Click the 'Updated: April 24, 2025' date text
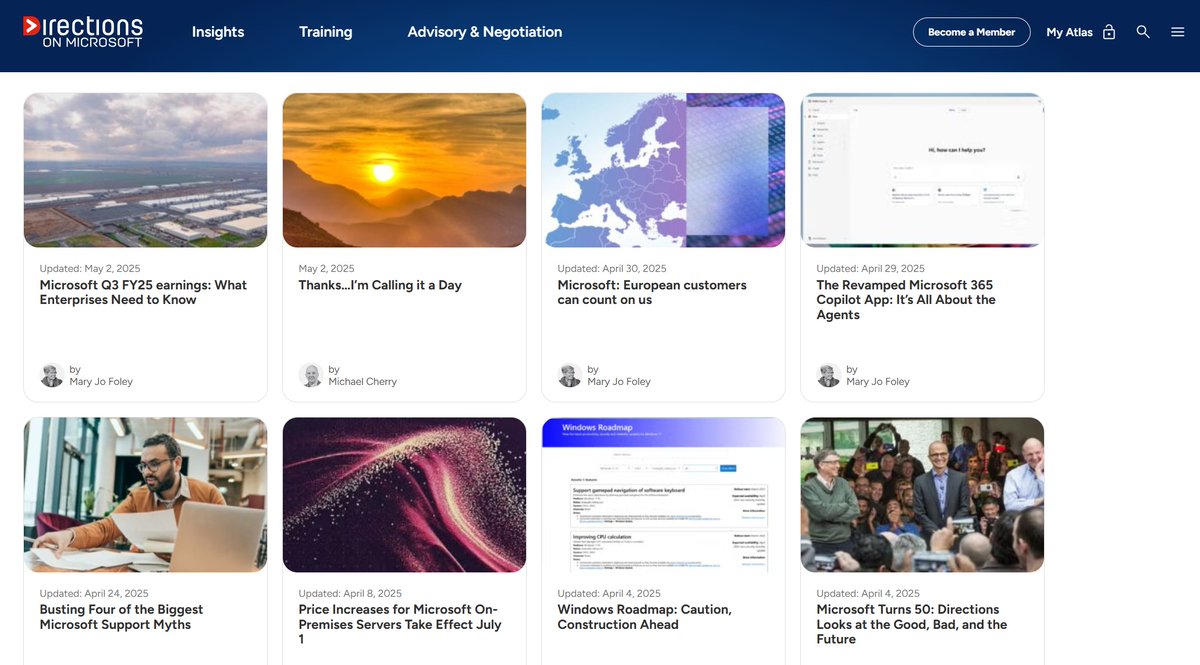The image size is (1200, 665). coord(94,594)
